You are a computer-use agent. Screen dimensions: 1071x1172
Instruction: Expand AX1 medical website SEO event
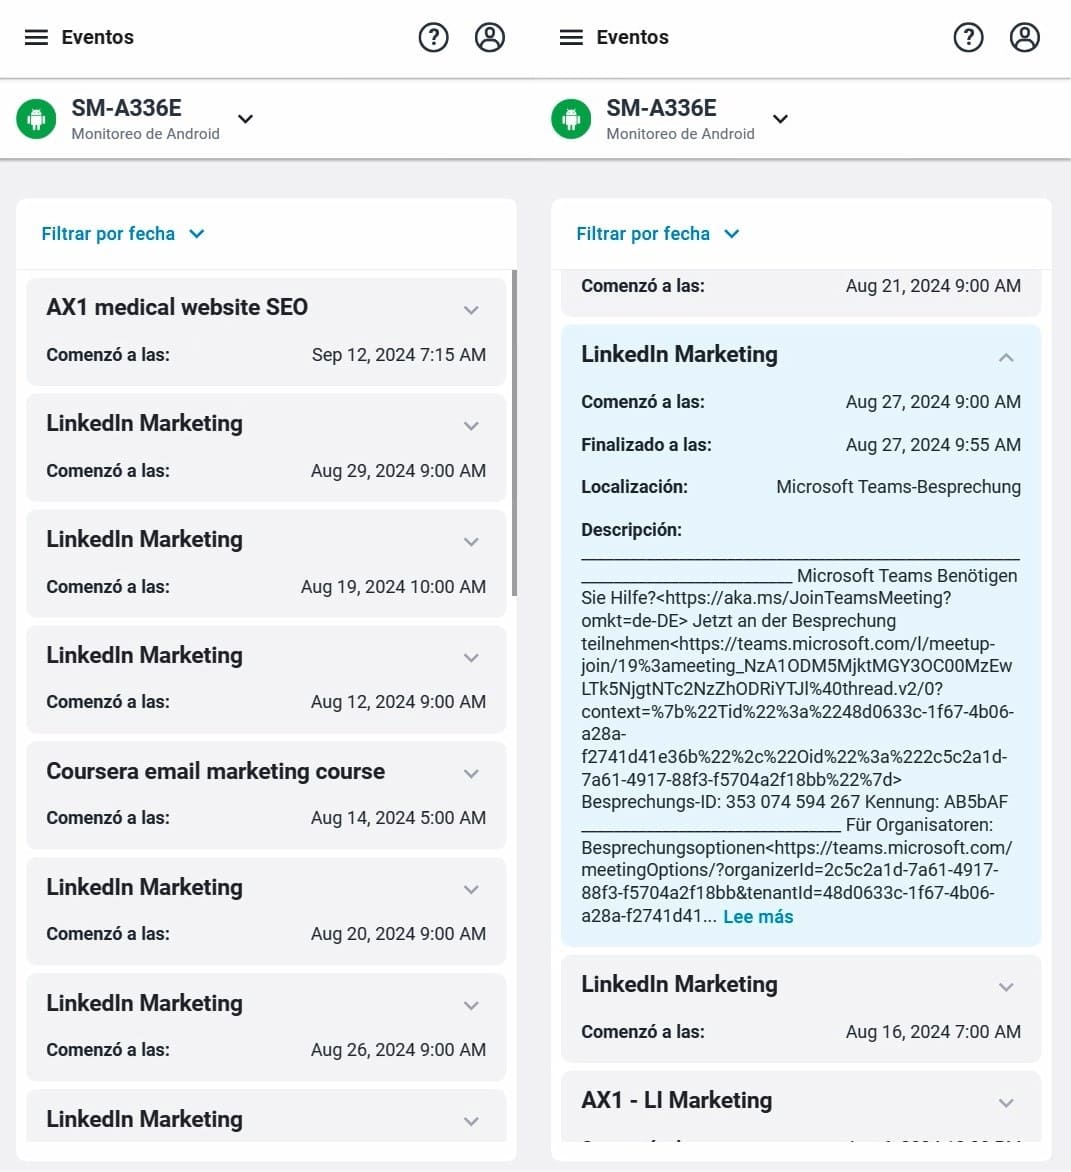click(471, 309)
